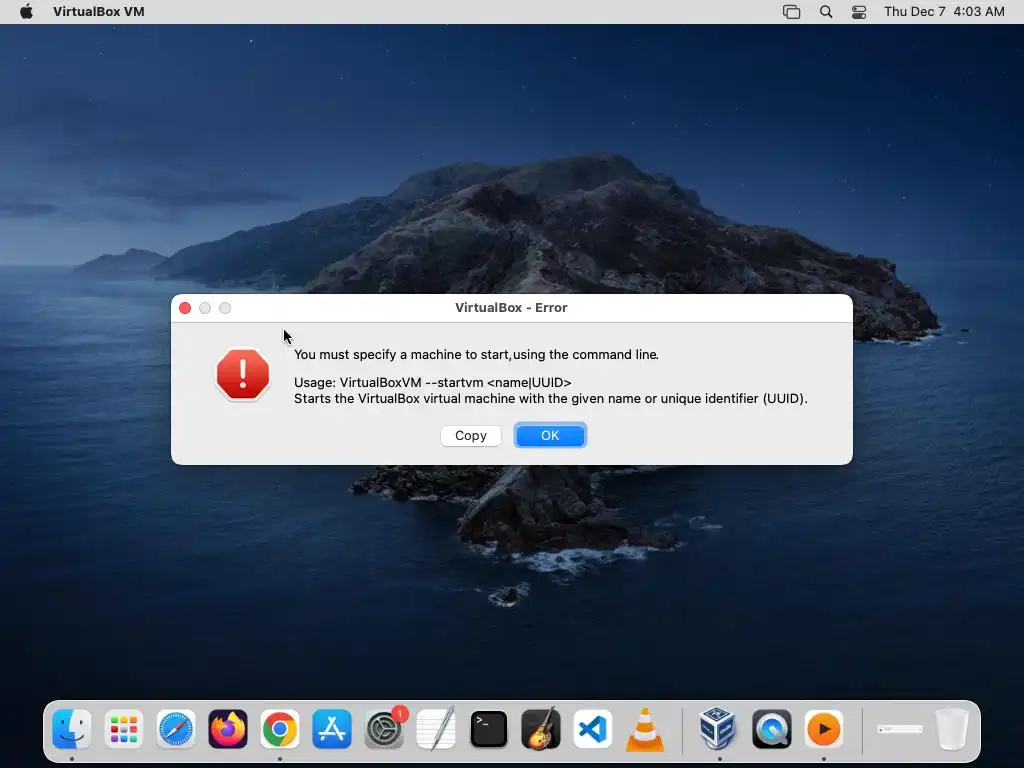This screenshot has width=1024, height=768.
Task: Click the date and time in menu bar
Action: pos(944,12)
